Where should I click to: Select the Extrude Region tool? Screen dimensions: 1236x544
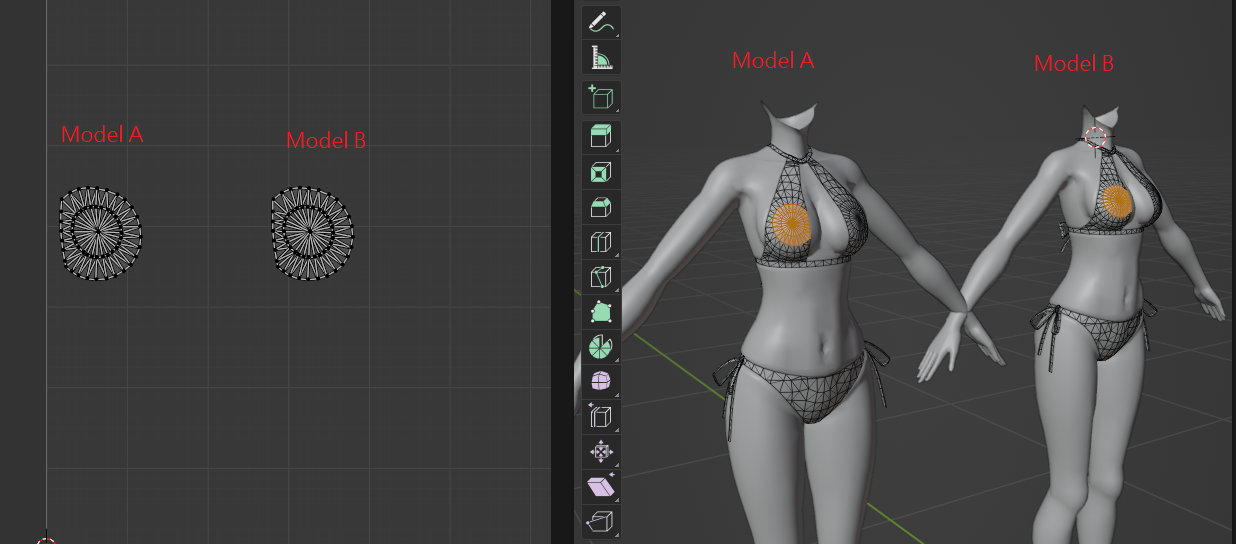pos(601,137)
